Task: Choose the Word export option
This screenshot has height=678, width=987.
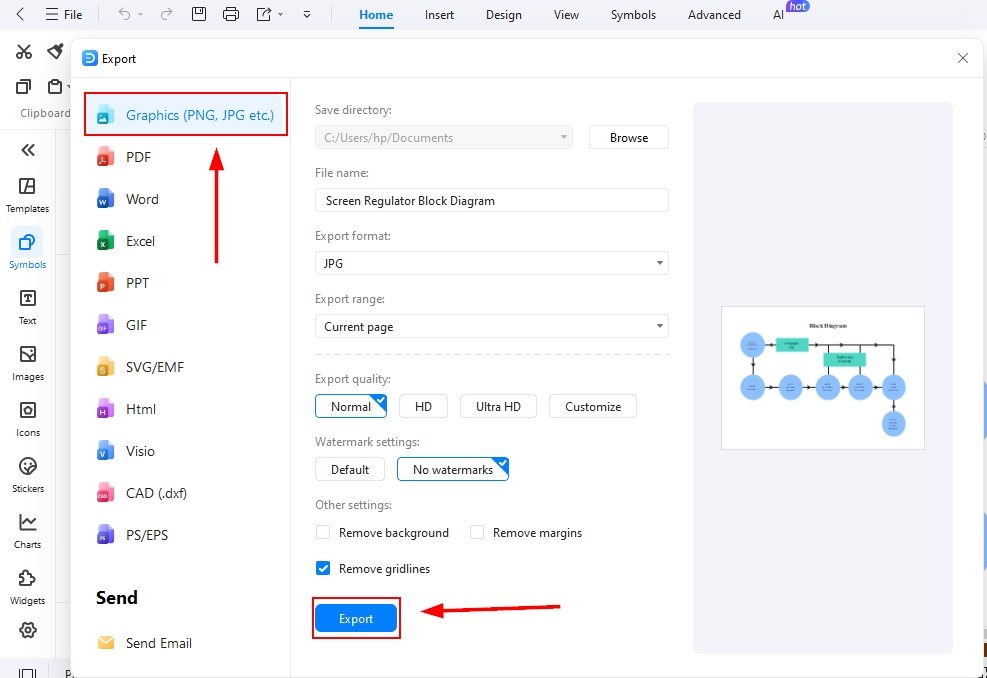Action: pos(141,199)
